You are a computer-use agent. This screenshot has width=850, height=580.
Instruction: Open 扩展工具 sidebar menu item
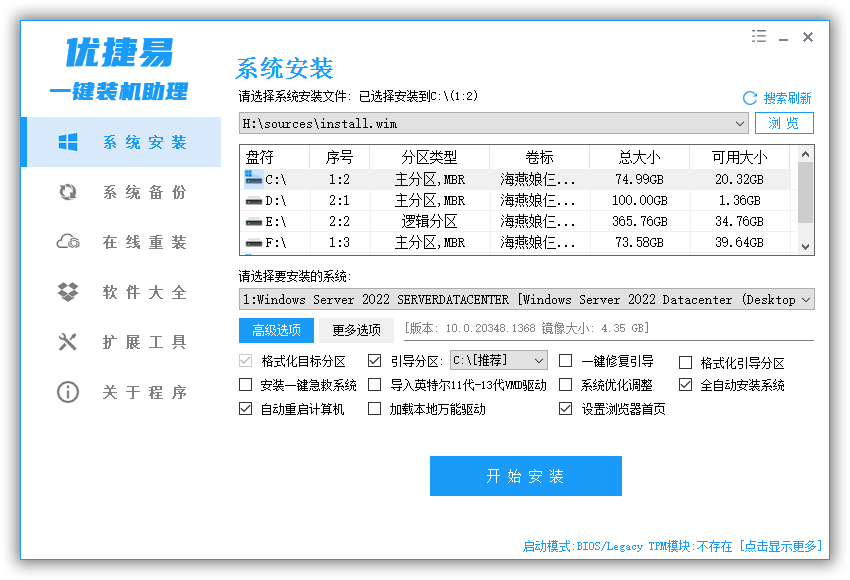122,341
